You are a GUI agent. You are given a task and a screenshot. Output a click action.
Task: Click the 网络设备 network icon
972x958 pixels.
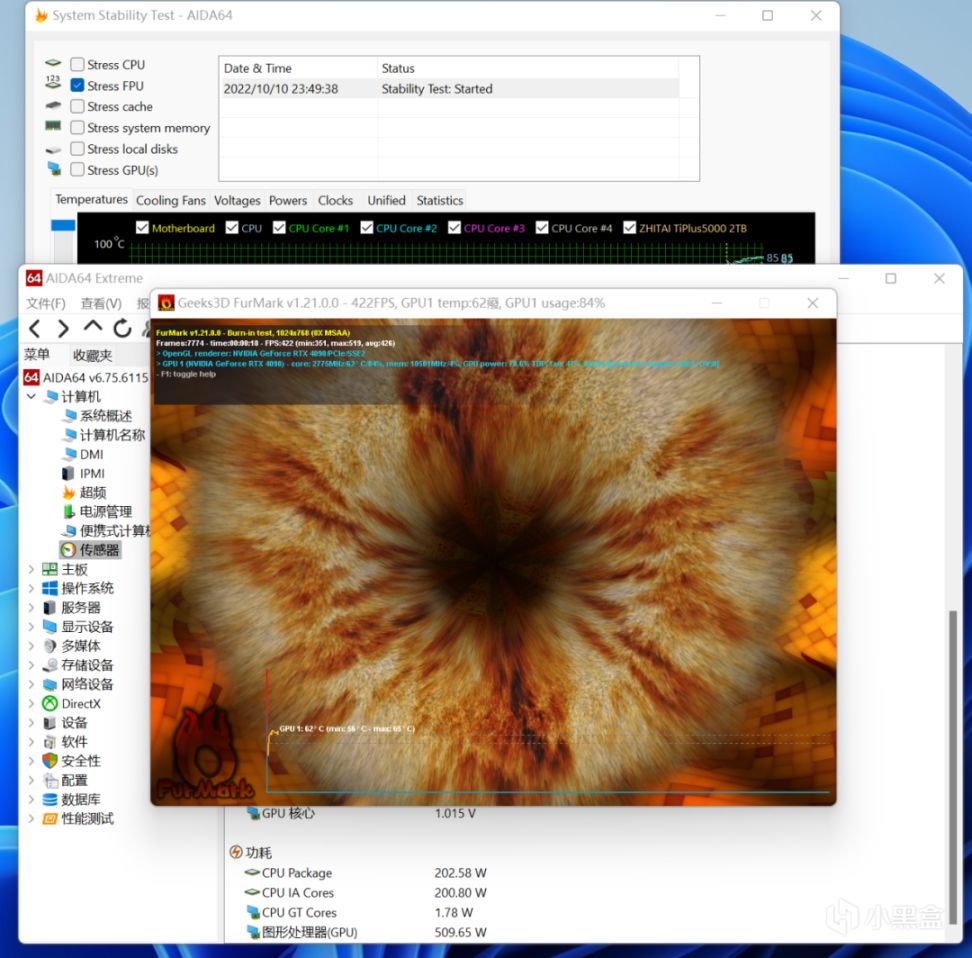coord(50,685)
